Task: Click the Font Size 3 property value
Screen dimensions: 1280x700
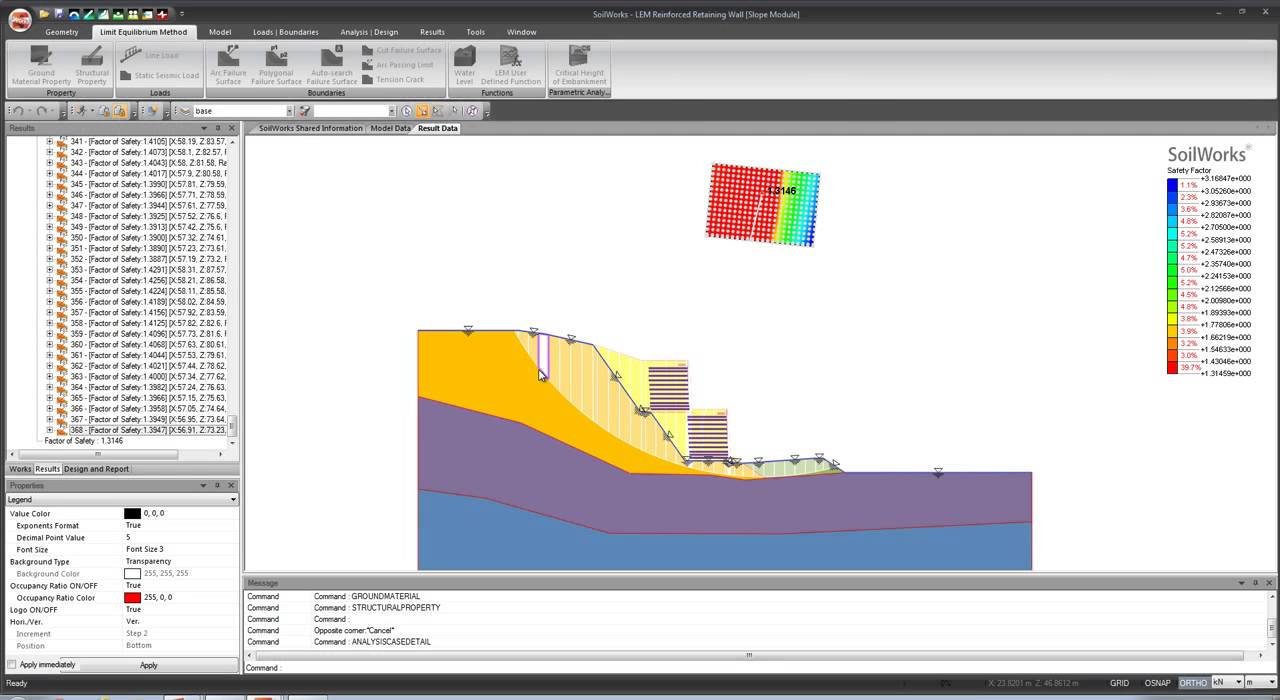Action: [145, 550]
